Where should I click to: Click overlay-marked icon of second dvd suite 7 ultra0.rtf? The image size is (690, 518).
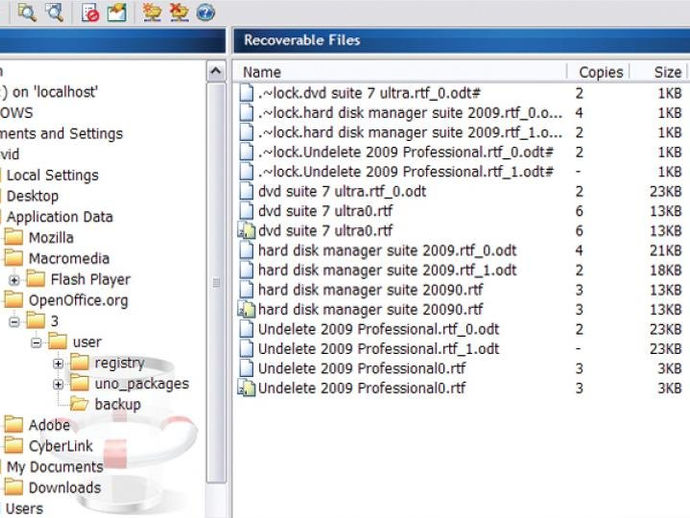click(x=246, y=231)
